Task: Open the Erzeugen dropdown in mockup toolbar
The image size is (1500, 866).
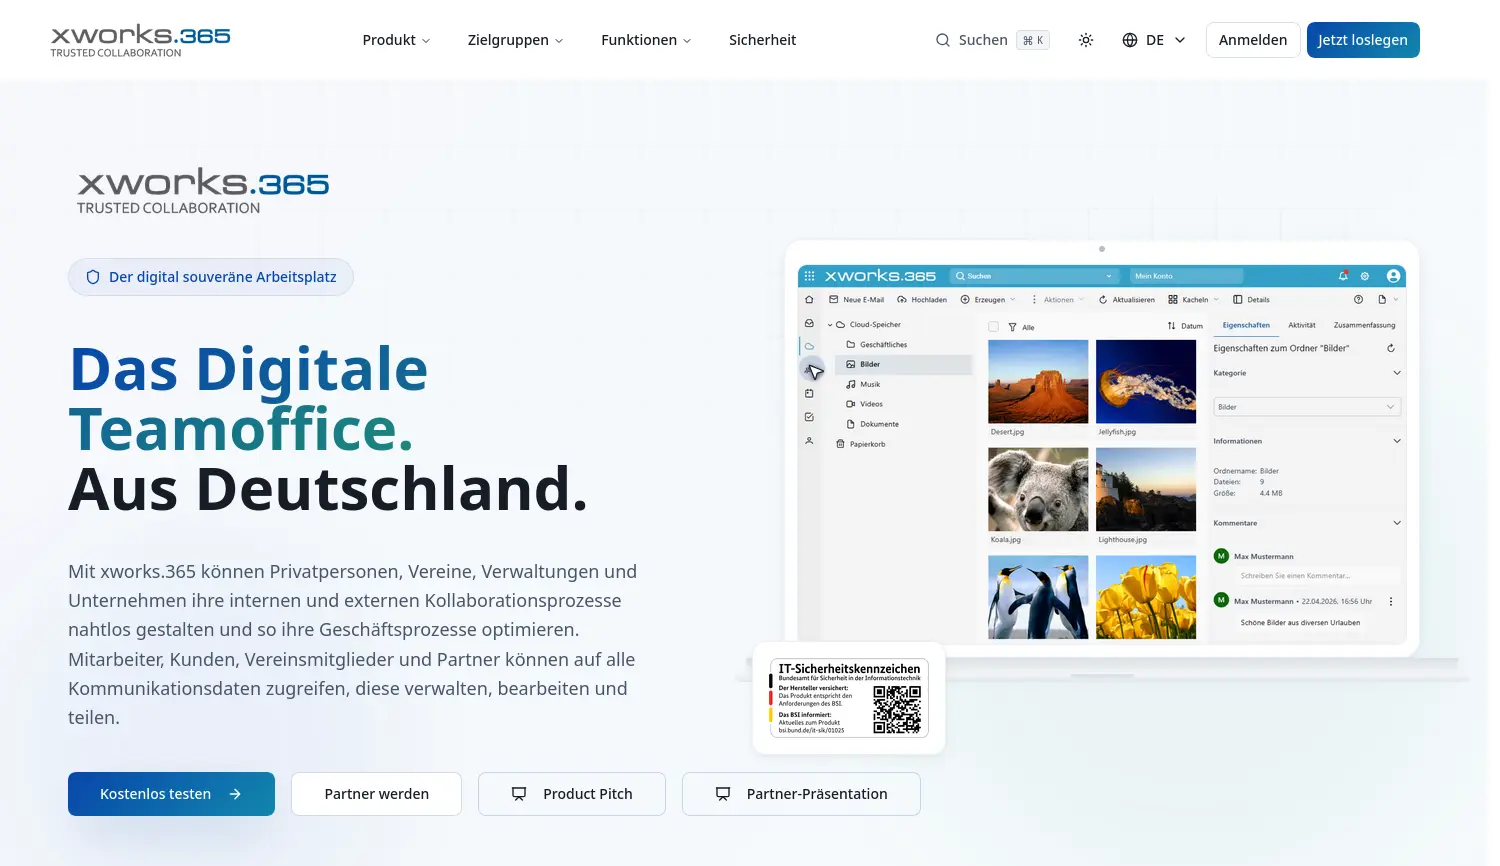Action: [x=988, y=300]
